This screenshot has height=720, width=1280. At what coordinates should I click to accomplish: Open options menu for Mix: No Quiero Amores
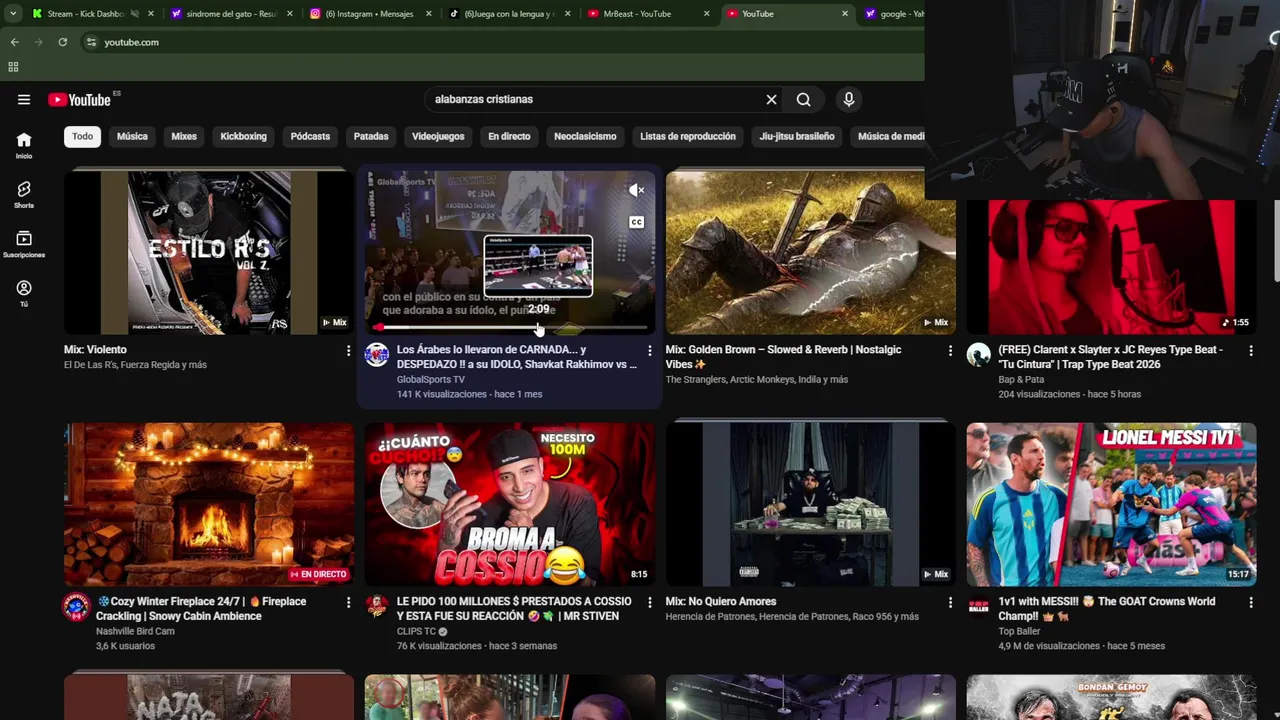pos(950,603)
